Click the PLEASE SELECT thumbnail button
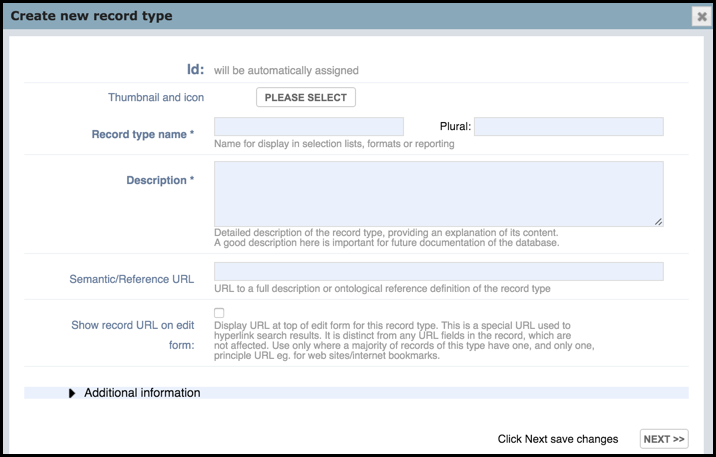716x457 pixels. pos(305,97)
